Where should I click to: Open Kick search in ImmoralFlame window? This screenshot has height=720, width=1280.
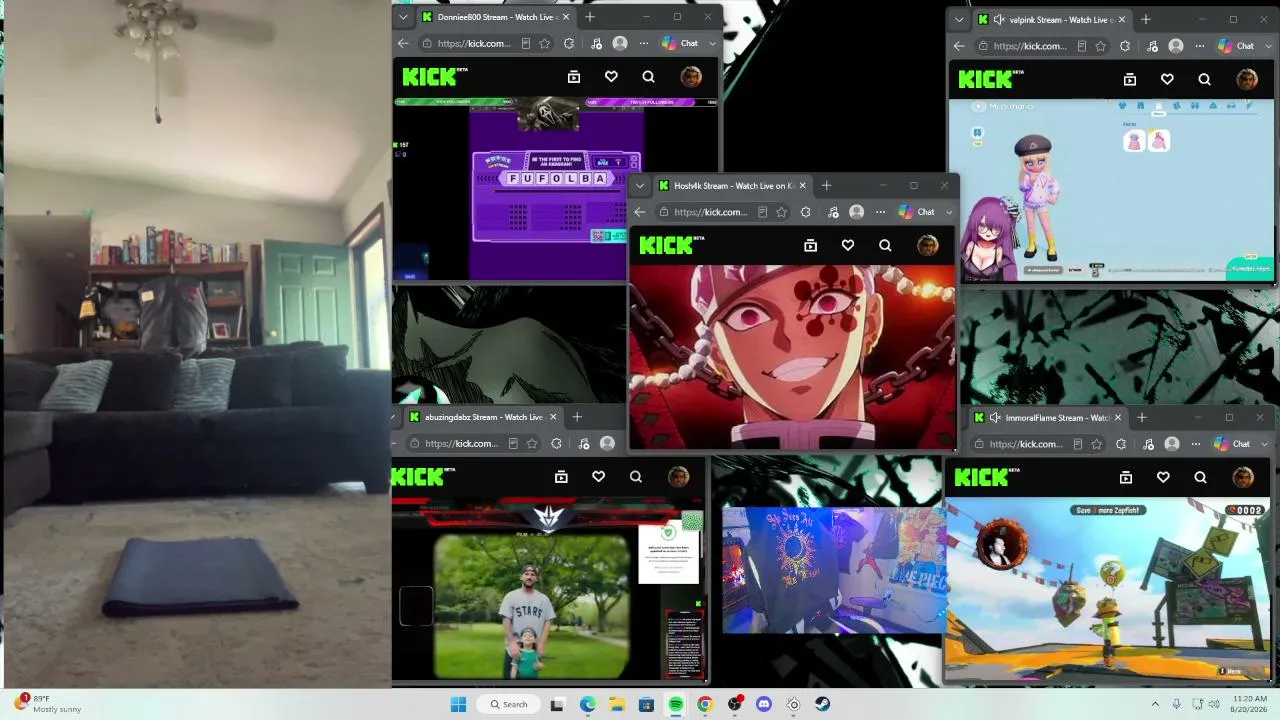pos(1200,478)
